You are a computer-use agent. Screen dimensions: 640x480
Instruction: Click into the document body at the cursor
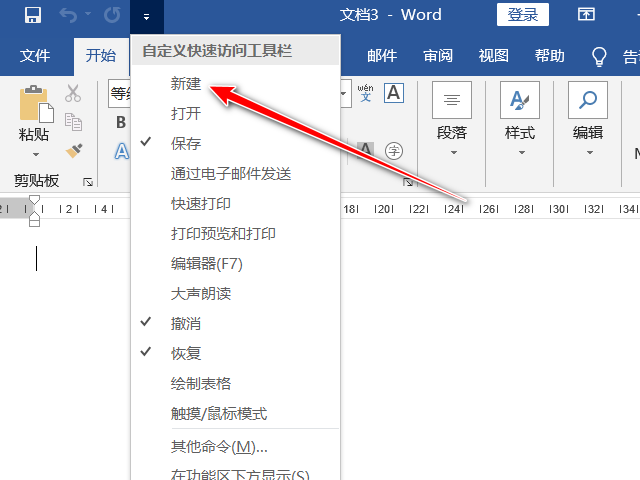pos(36,258)
